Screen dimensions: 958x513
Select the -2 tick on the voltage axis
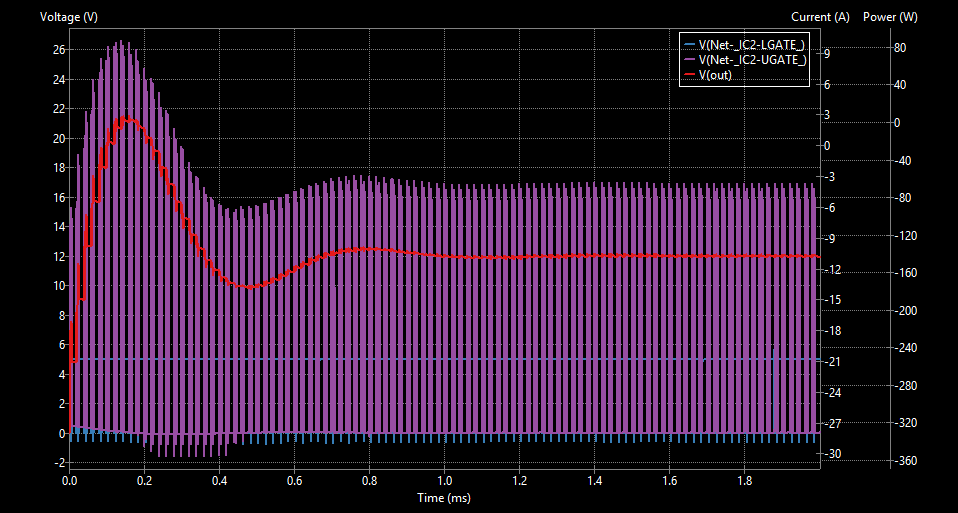click(59, 462)
